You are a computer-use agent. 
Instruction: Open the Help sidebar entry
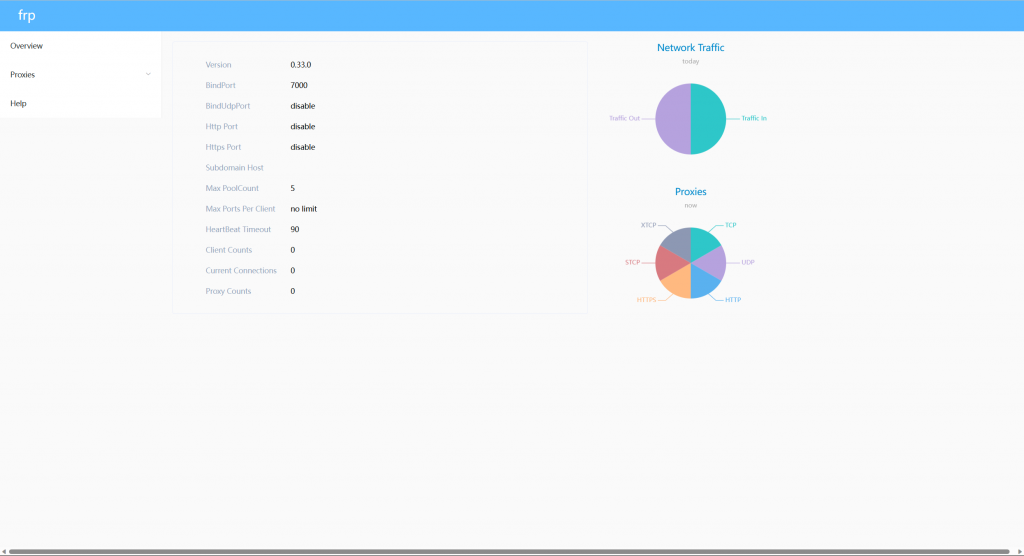click(x=19, y=104)
